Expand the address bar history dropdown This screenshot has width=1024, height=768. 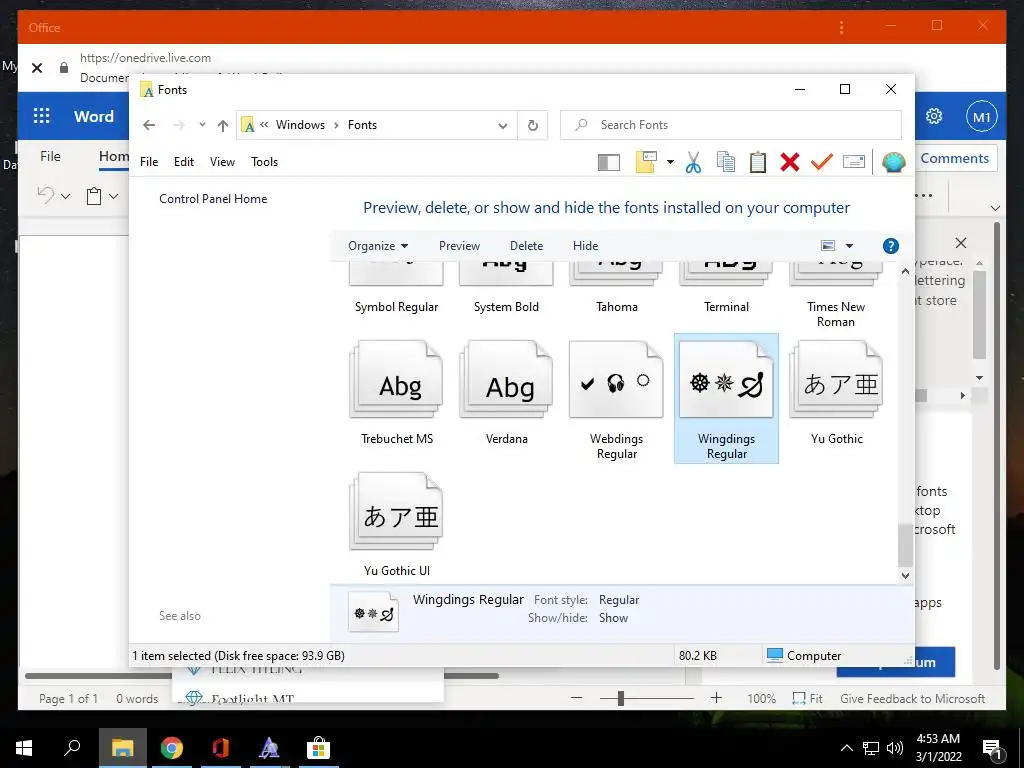[x=503, y=125]
